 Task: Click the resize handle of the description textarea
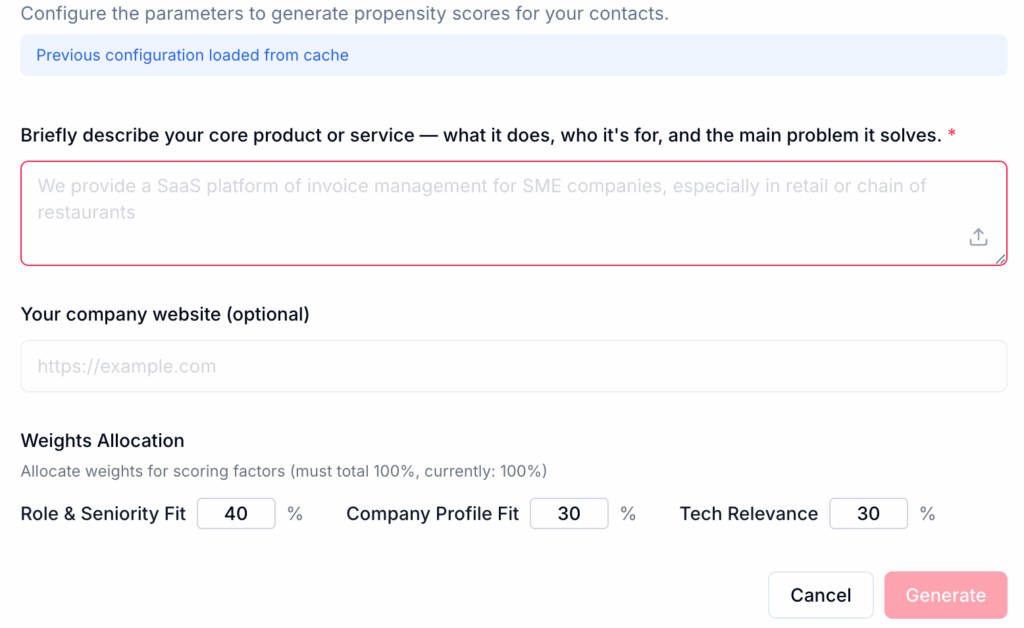tap(1000, 260)
